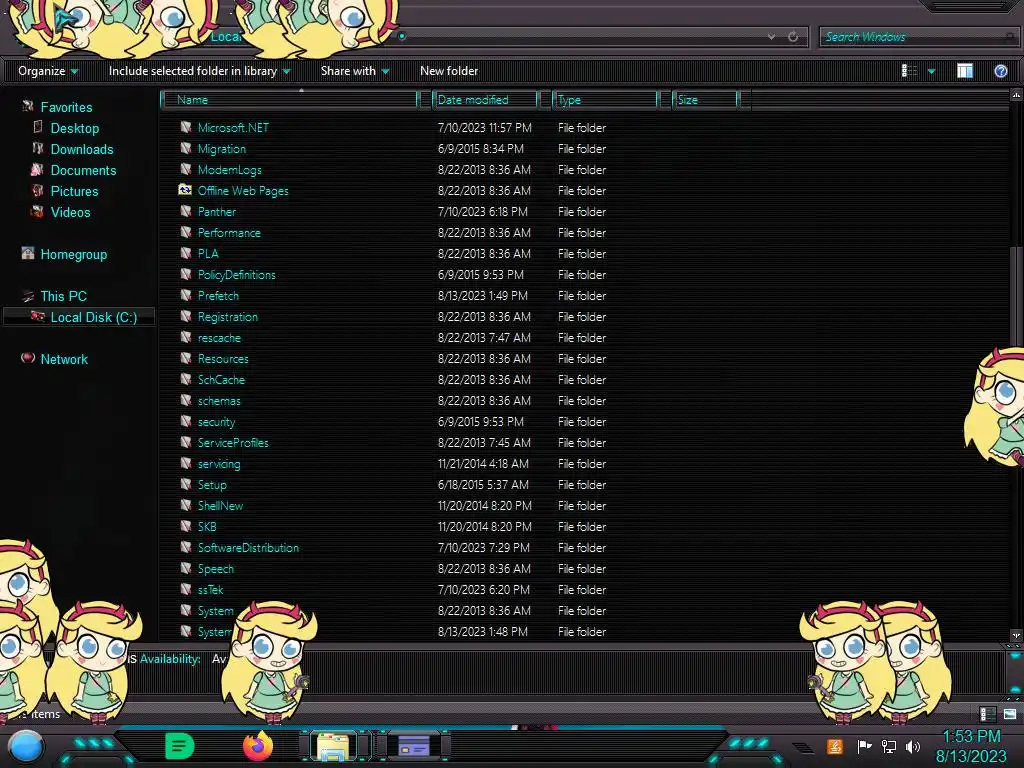Select Network in navigation pane
Viewport: 1024px width, 768px height.
[63, 359]
